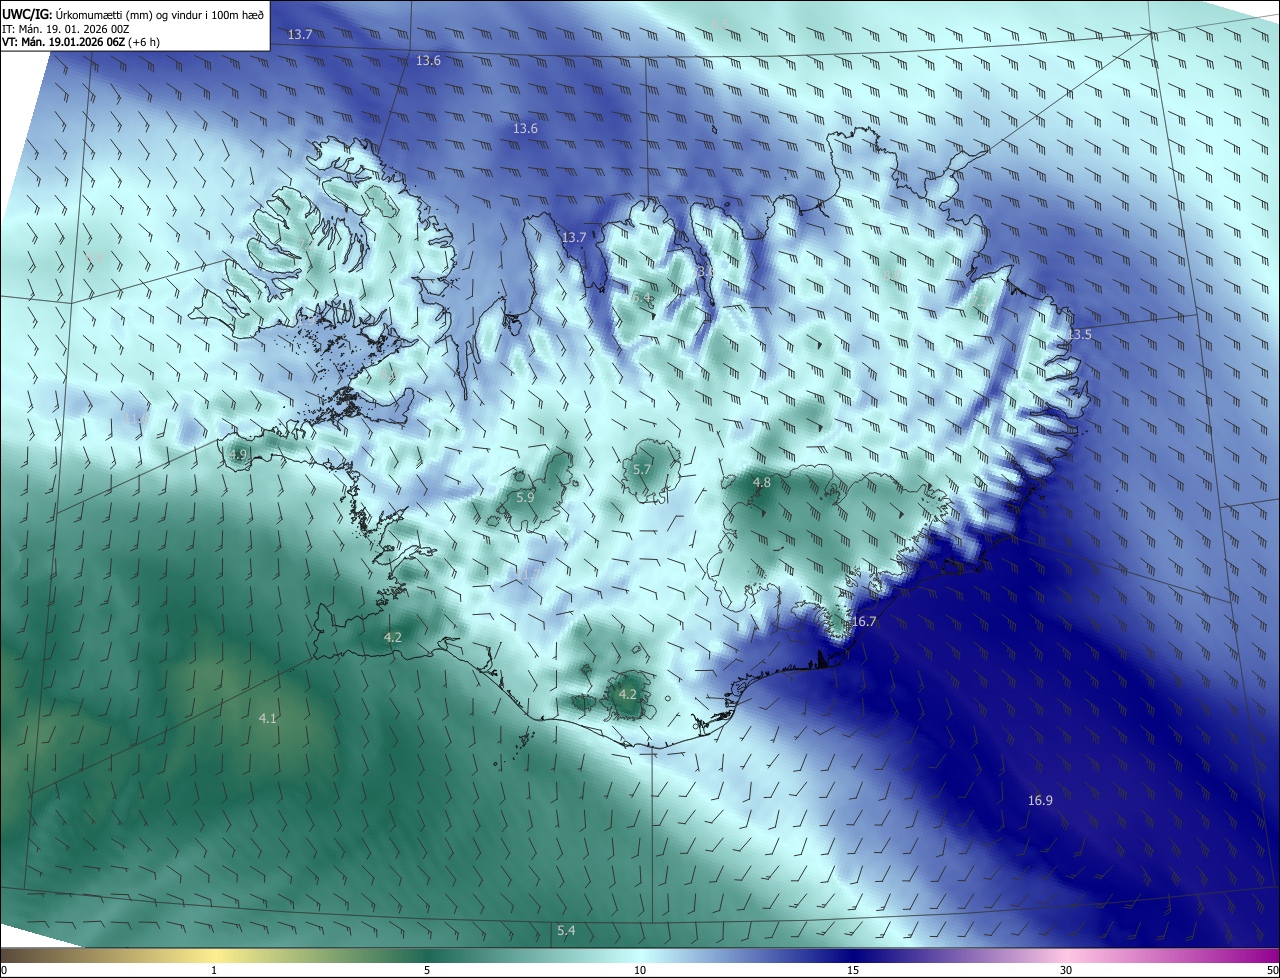Click the 'VT: Mán. 19.01.2026 06Z (+6 h)' line
Viewport: 1280px width, 978px height.
[81, 42]
